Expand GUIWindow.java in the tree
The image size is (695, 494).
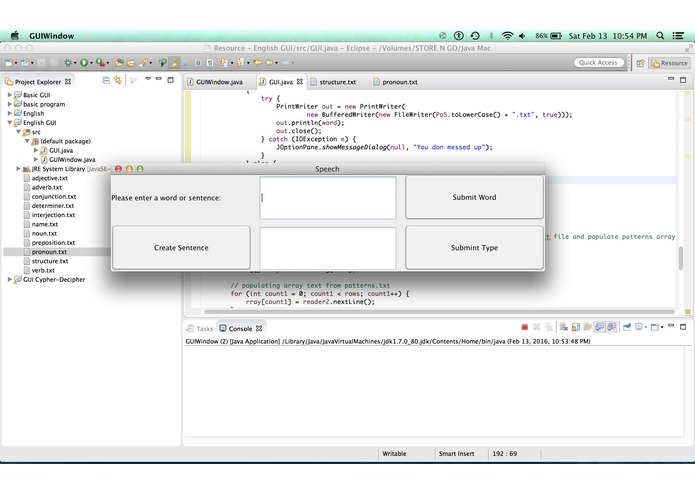coord(36,159)
